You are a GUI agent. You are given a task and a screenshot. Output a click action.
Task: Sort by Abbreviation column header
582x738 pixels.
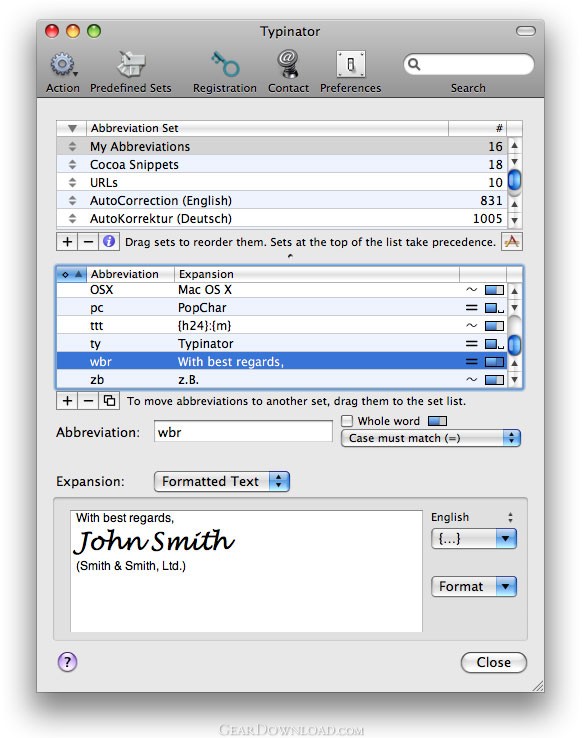(130, 274)
